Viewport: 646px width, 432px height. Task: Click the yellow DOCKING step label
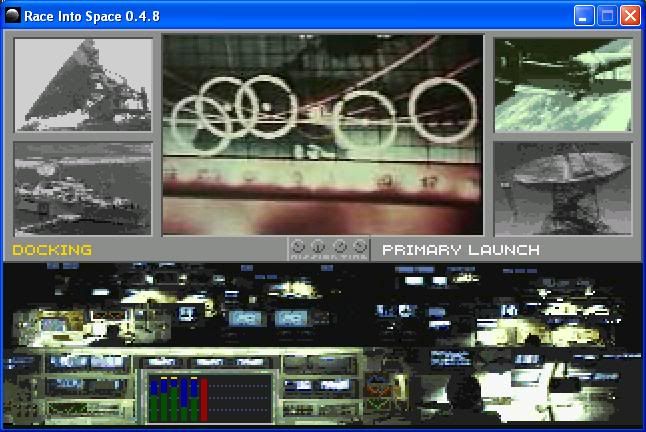(x=52, y=250)
